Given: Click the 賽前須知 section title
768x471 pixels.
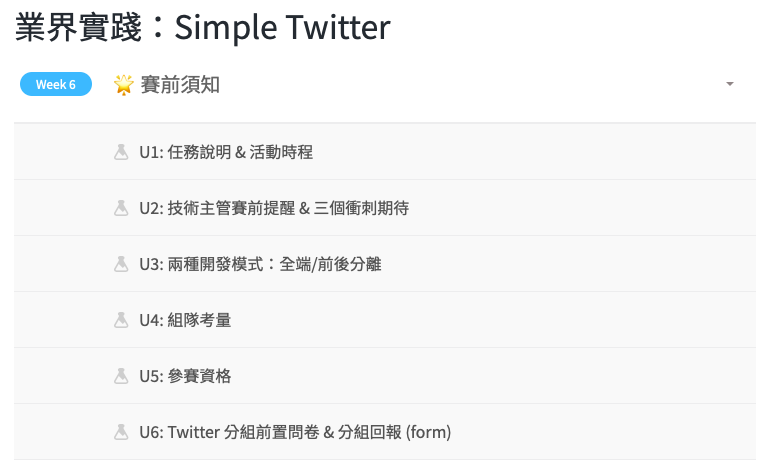Looking at the screenshot, I should 180,84.
